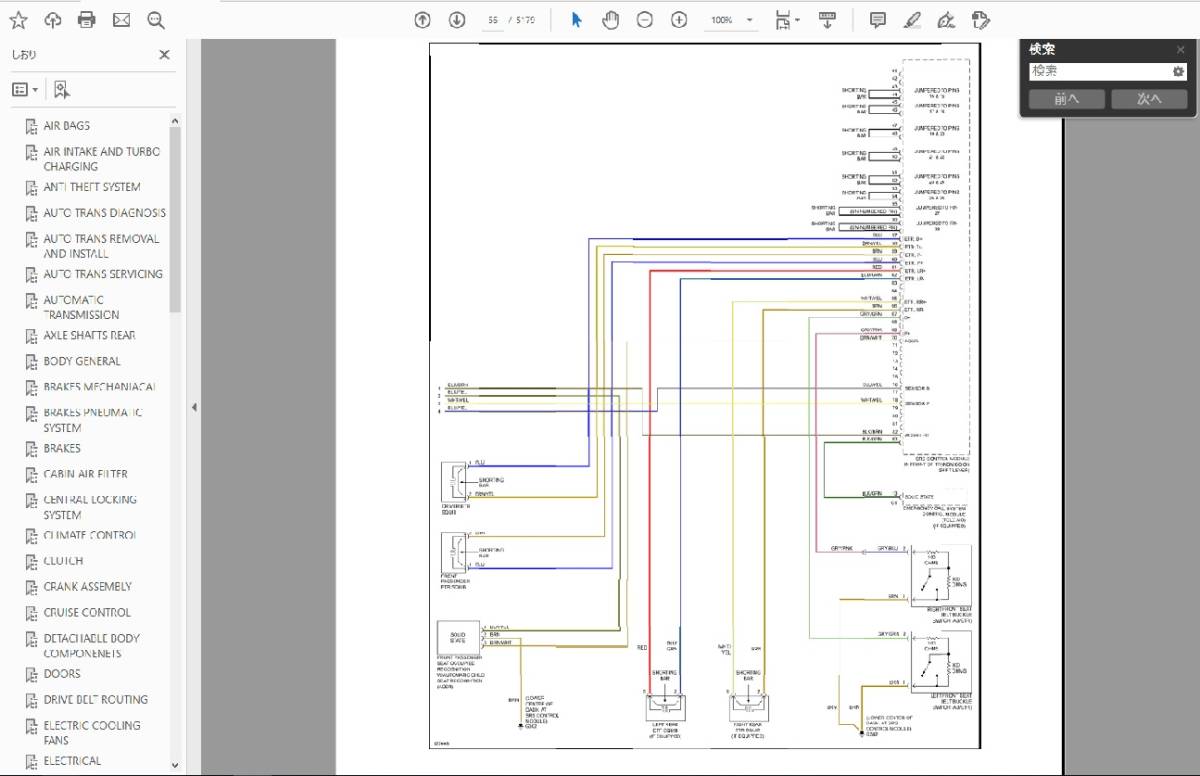The height and width of the screenshot is (776, 1200).
Task: Open the ELECTRIC COOLING FANS bookmark
Action: click(x=92, y=733)
